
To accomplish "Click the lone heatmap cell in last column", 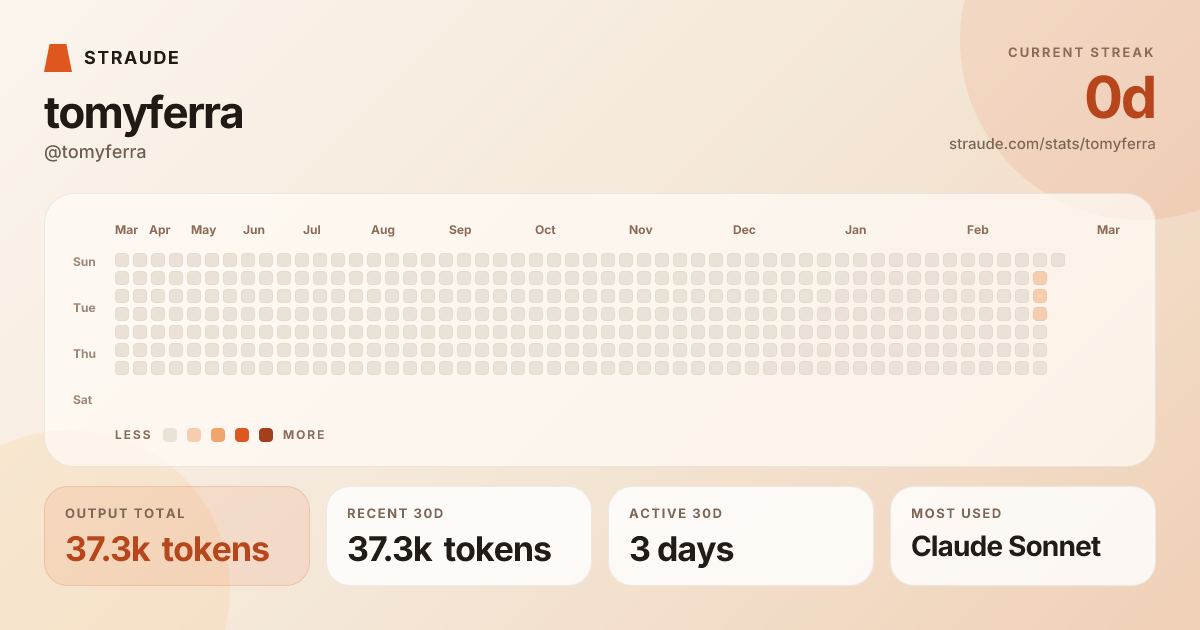I will (1058, 260).
